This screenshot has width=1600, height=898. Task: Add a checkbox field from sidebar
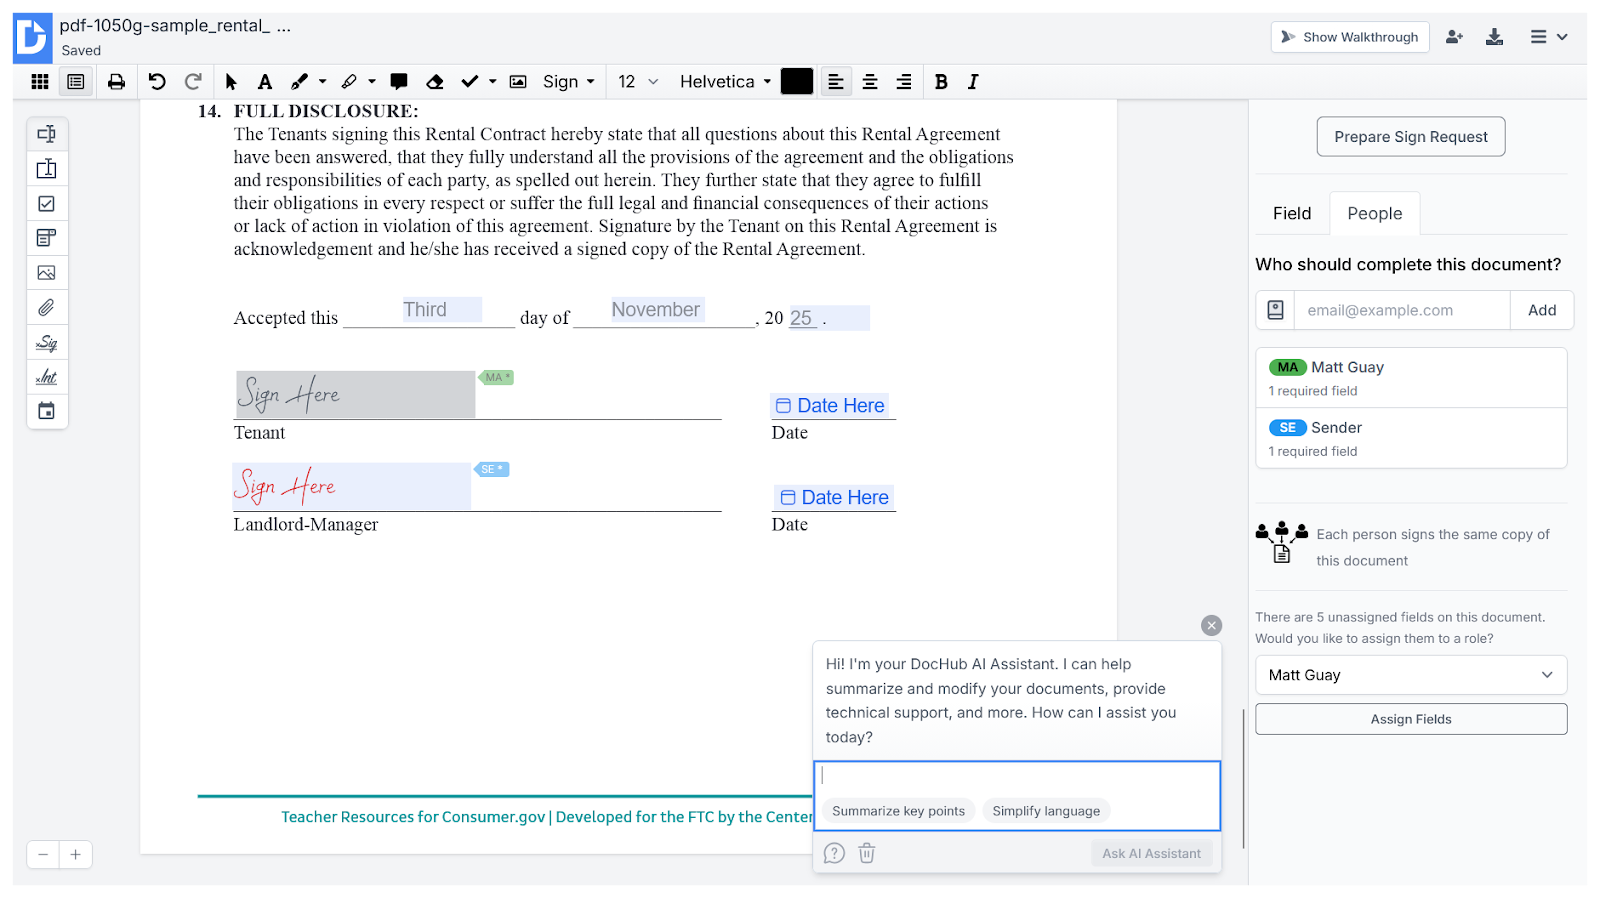[47, 204]
